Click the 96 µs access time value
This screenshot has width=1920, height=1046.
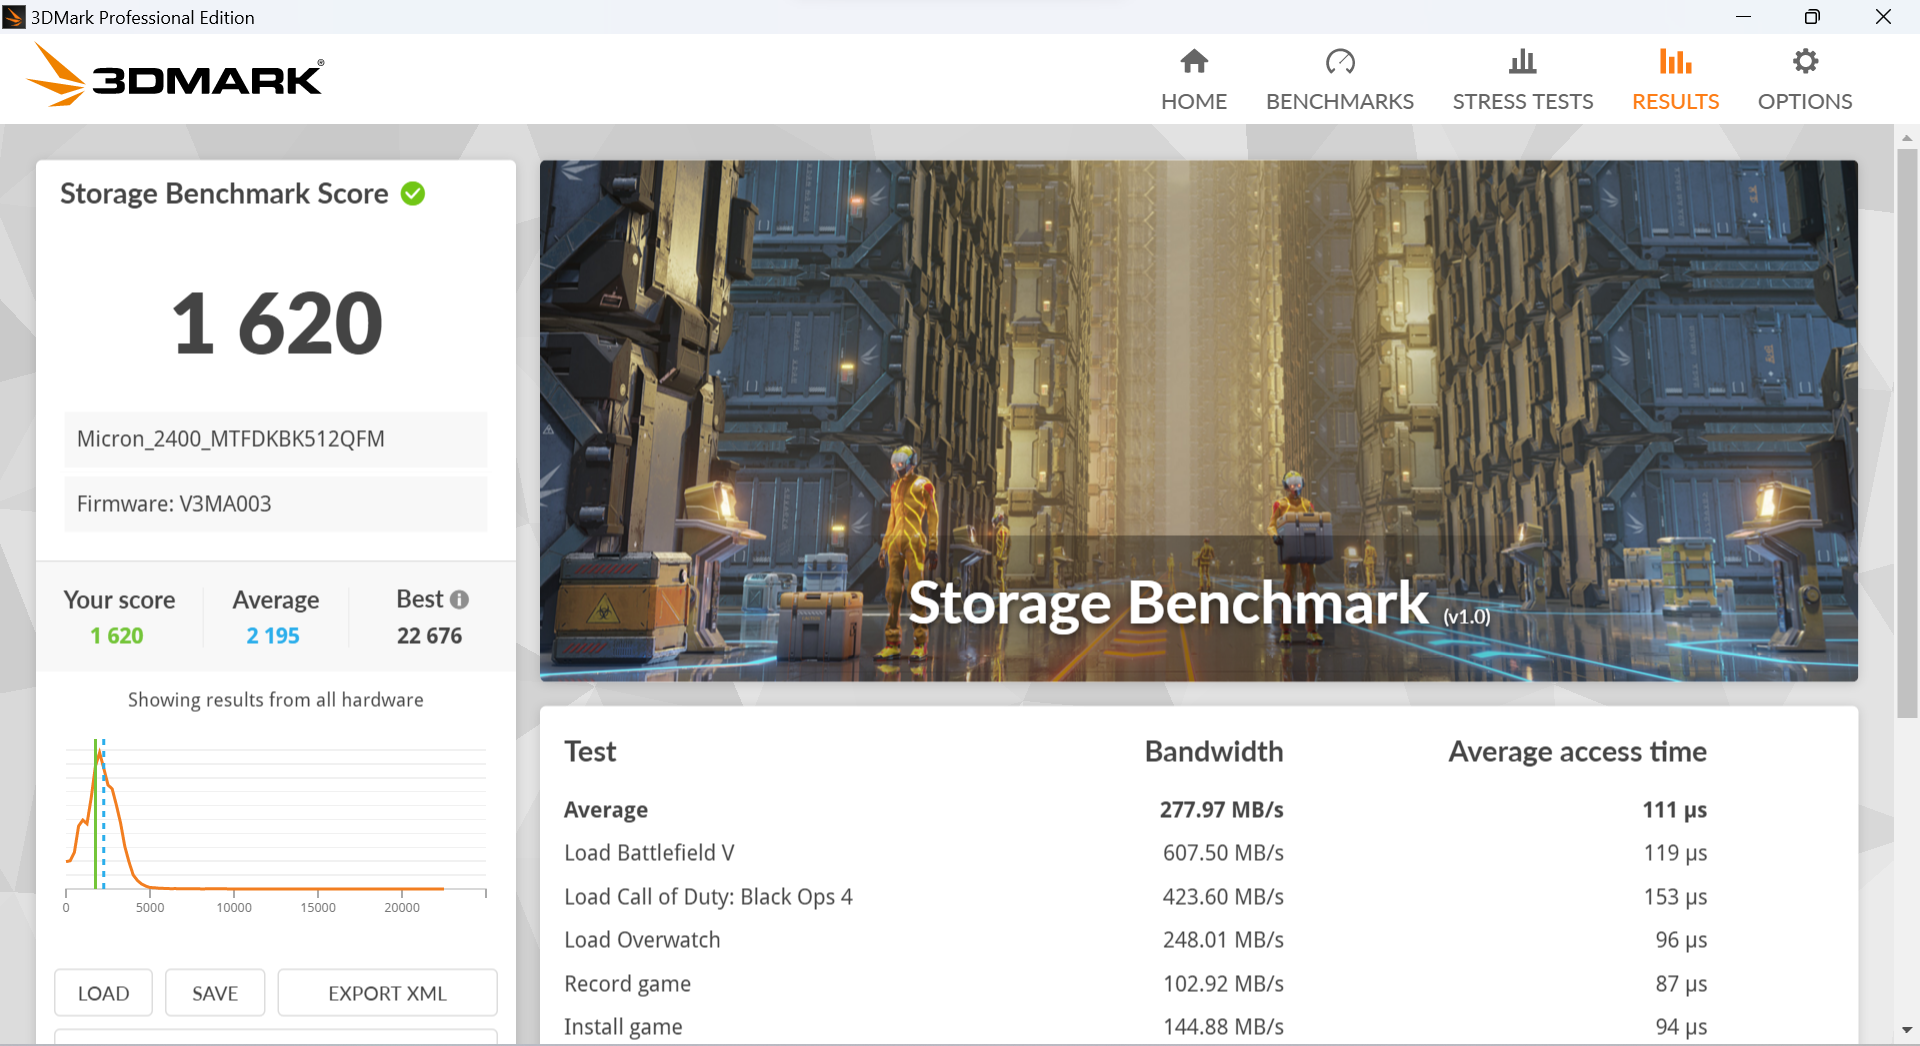coord(1681,940)
